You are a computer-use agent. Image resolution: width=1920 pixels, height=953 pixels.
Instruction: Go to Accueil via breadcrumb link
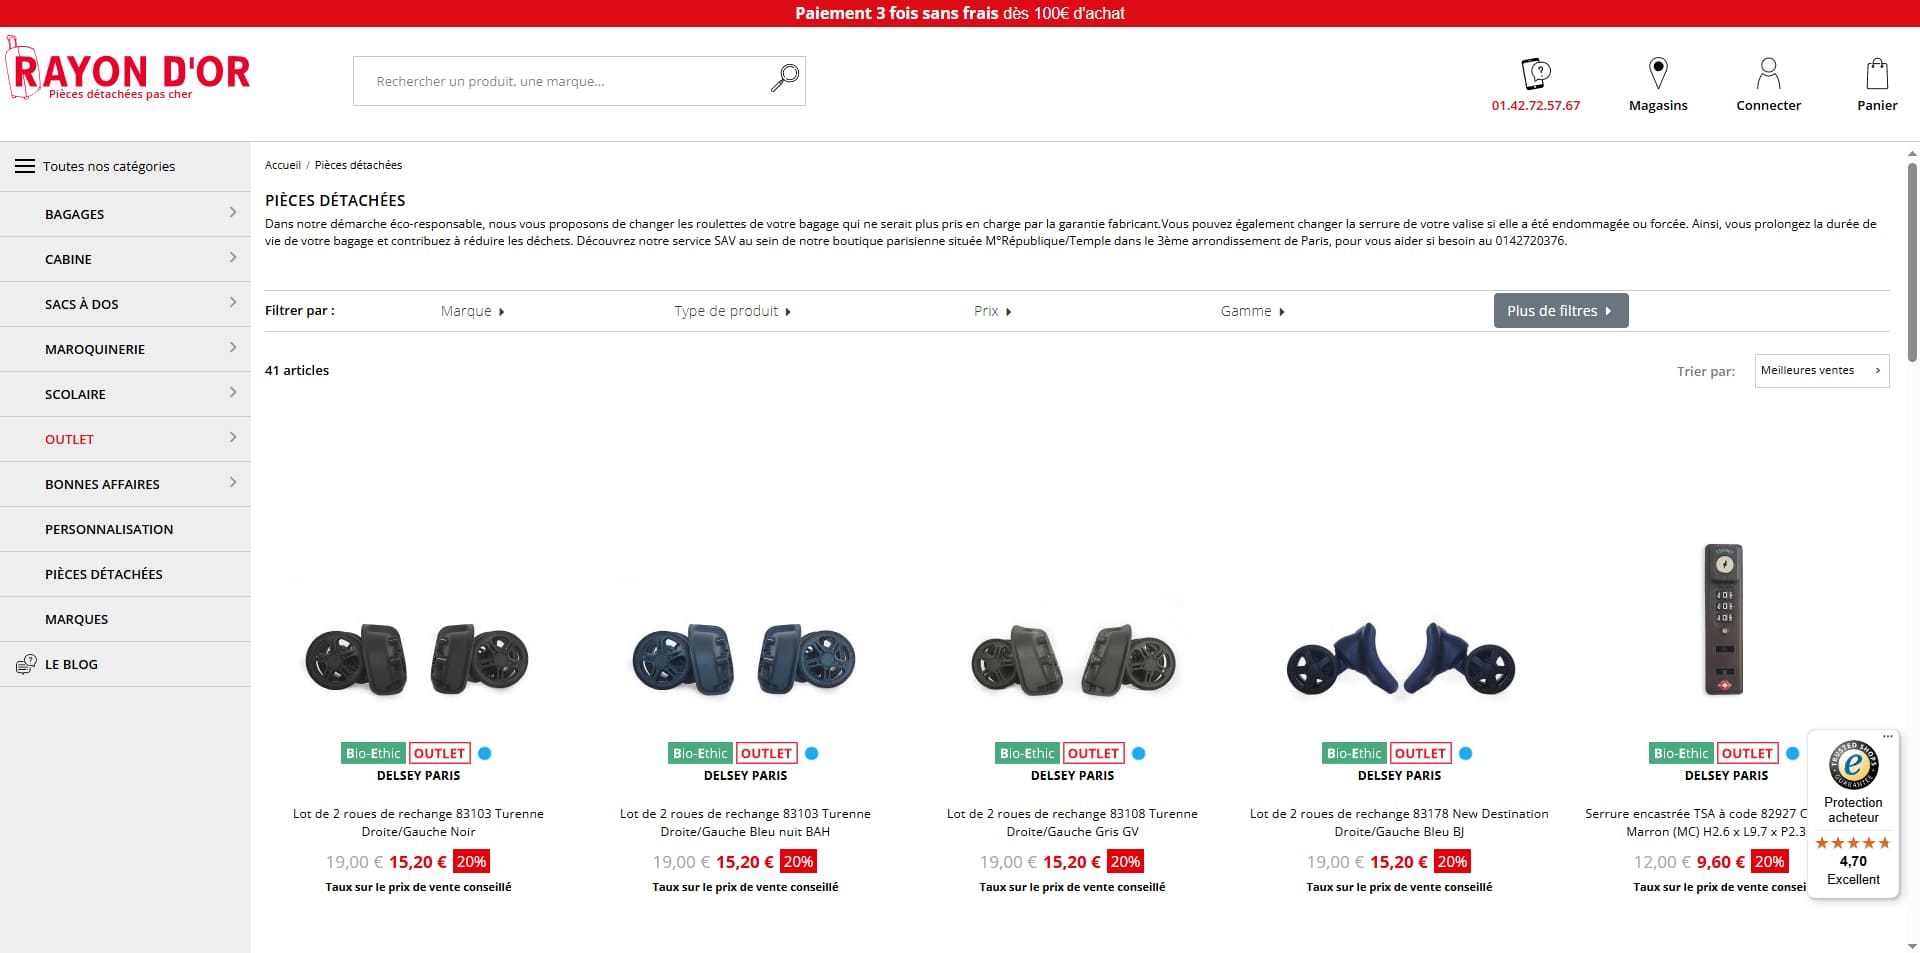tap(283, 165)
